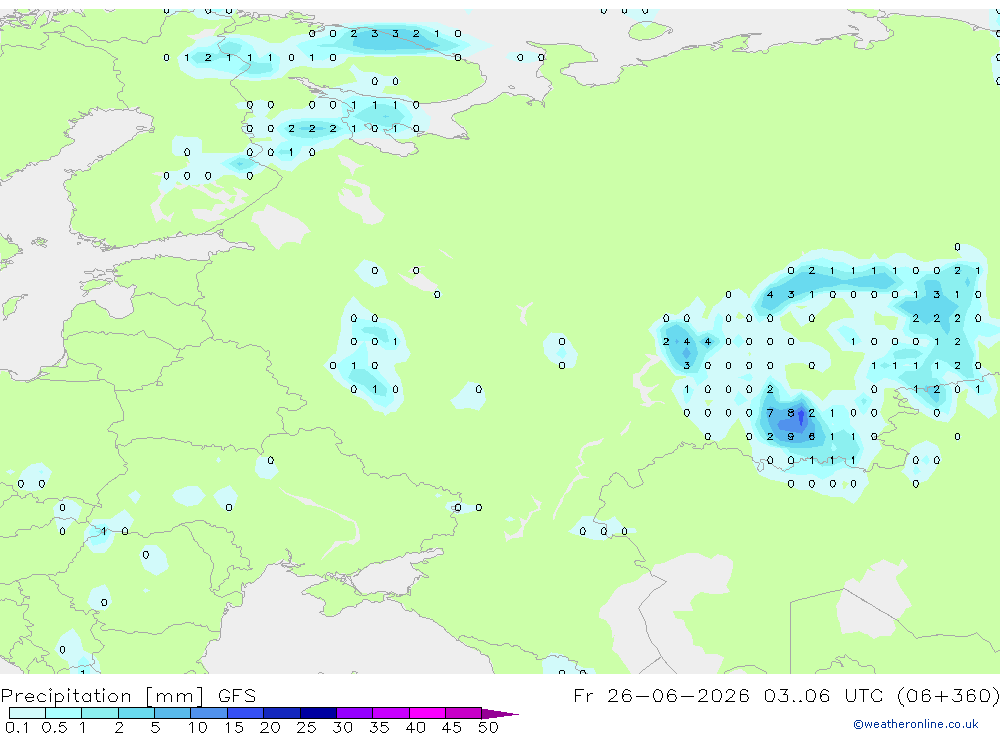The image size is (1000, 733).
Task: Select the 5–10 mm blue legend swatch
Action: point(172,713)
